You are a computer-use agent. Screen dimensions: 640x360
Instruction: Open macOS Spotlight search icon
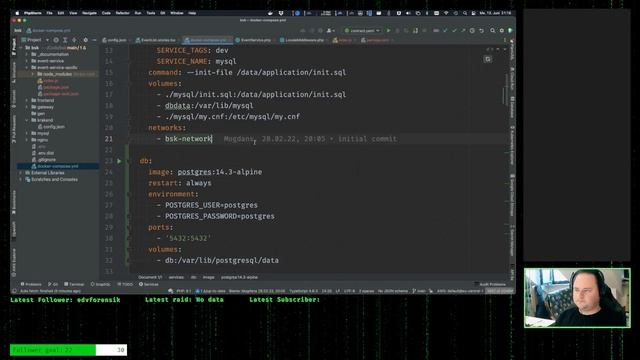[464, 13]
